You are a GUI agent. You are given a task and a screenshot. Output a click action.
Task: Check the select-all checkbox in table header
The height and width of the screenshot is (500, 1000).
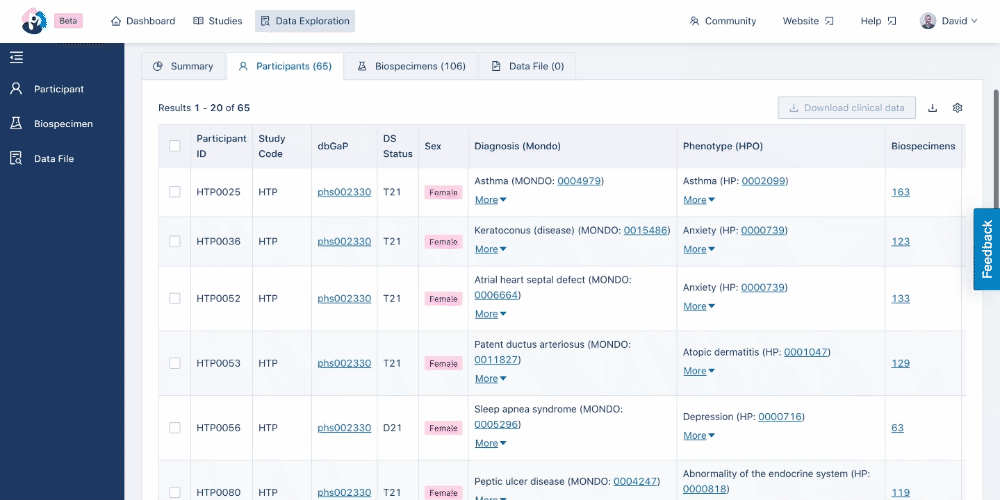175,146
